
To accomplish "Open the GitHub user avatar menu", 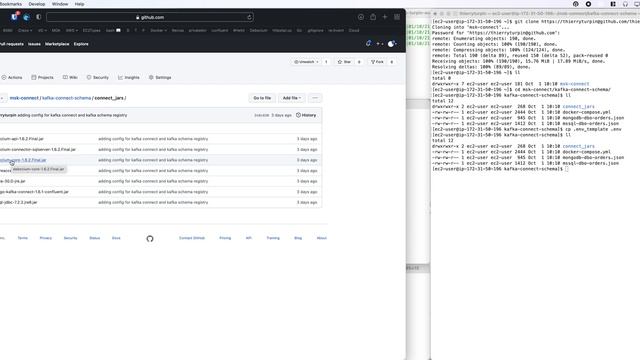I will click(392, 44).
